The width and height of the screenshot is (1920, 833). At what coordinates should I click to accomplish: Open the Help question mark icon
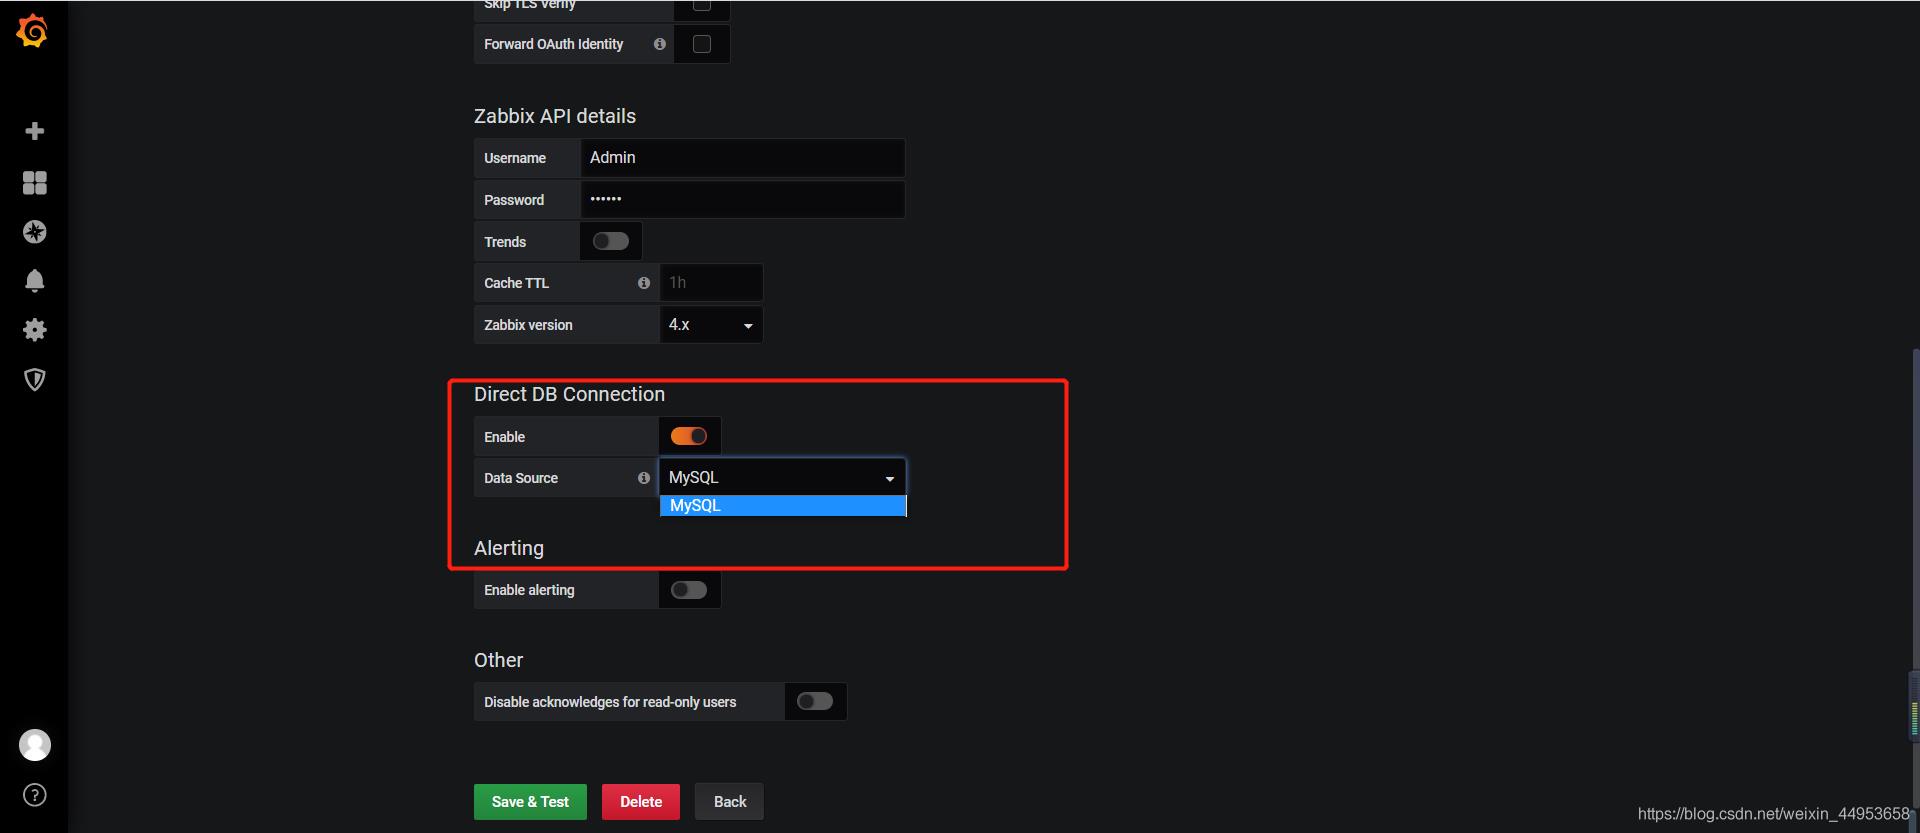coord(35,795)
